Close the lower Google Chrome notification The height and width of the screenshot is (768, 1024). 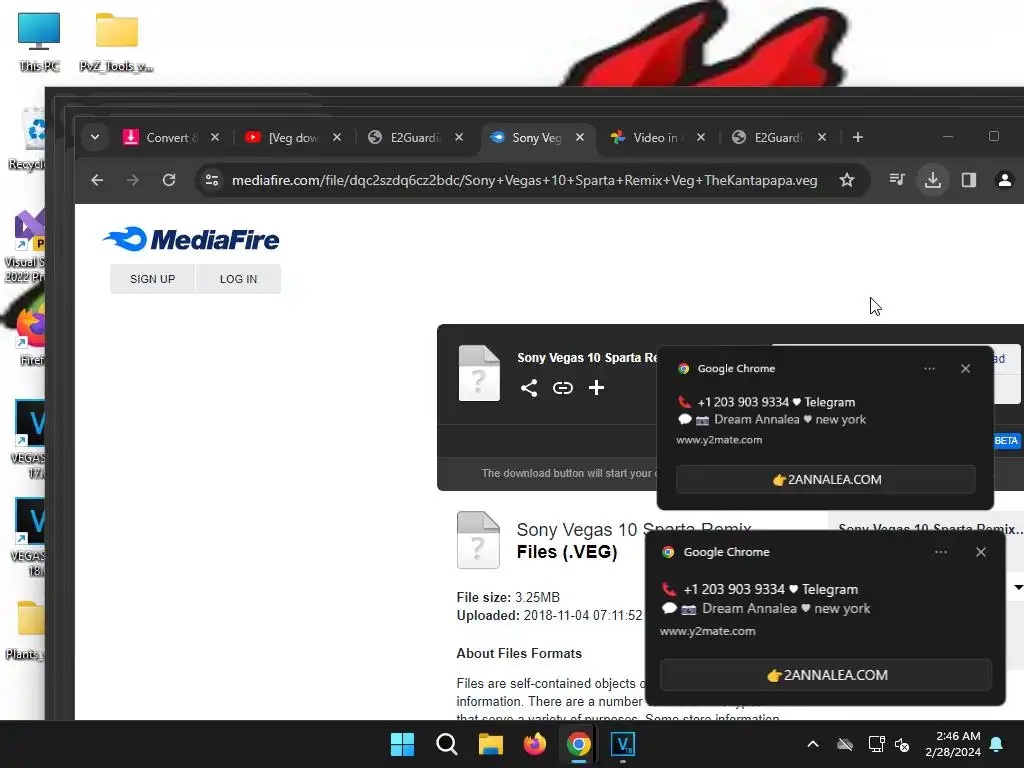(x=980, y=552)
